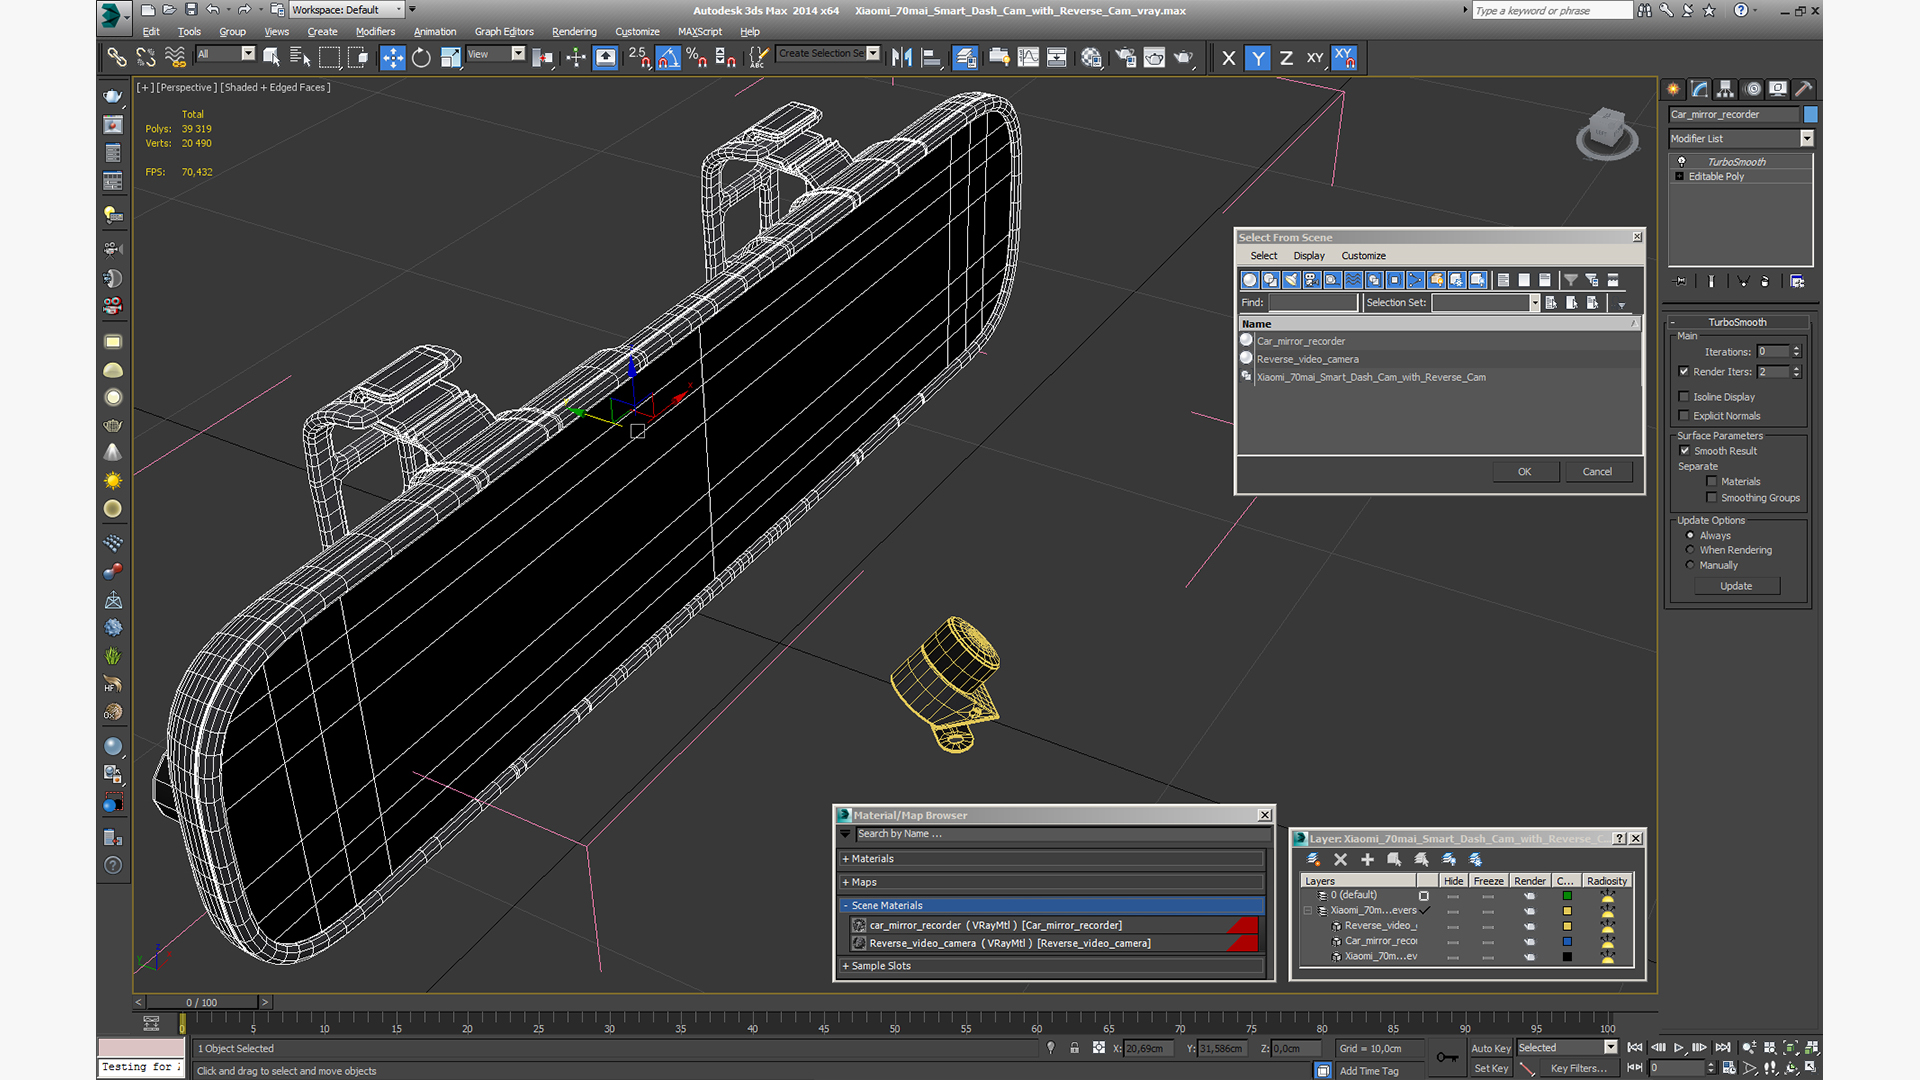Screen dimensions: 1920x1080
Task: Open the Rendering menu
Action: (x=574, y=32)
